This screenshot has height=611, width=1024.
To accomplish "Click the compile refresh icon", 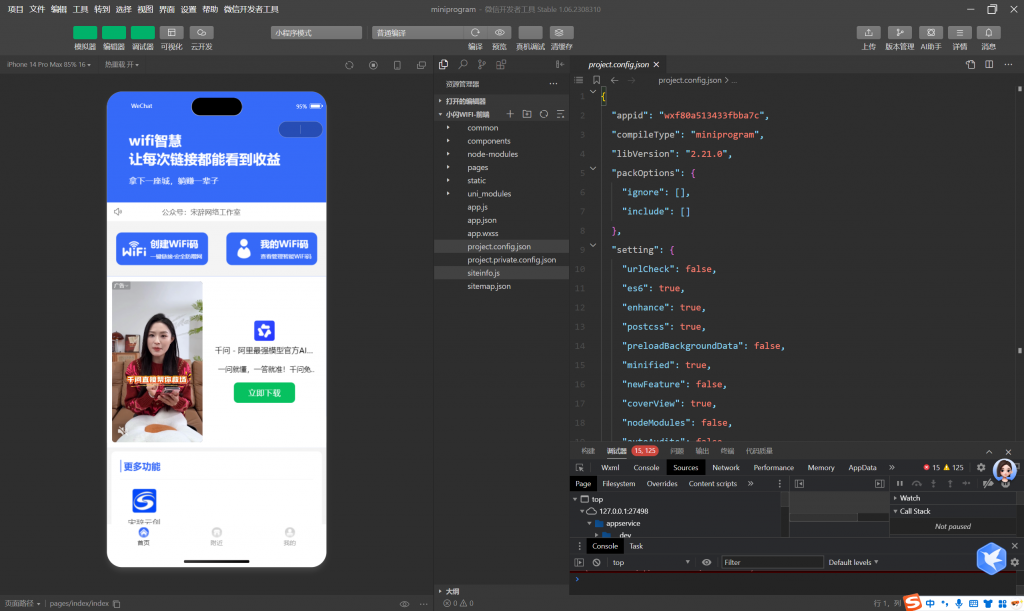I will [475, 33].
